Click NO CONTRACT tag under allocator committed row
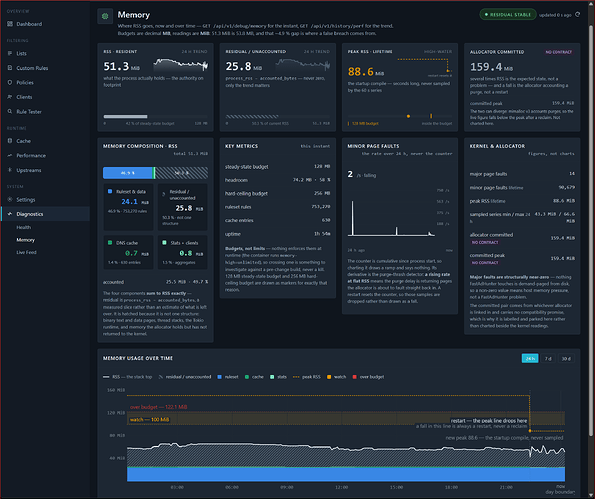Image resolution: width=595 pixels, height=499 pixels. point(485,242)
